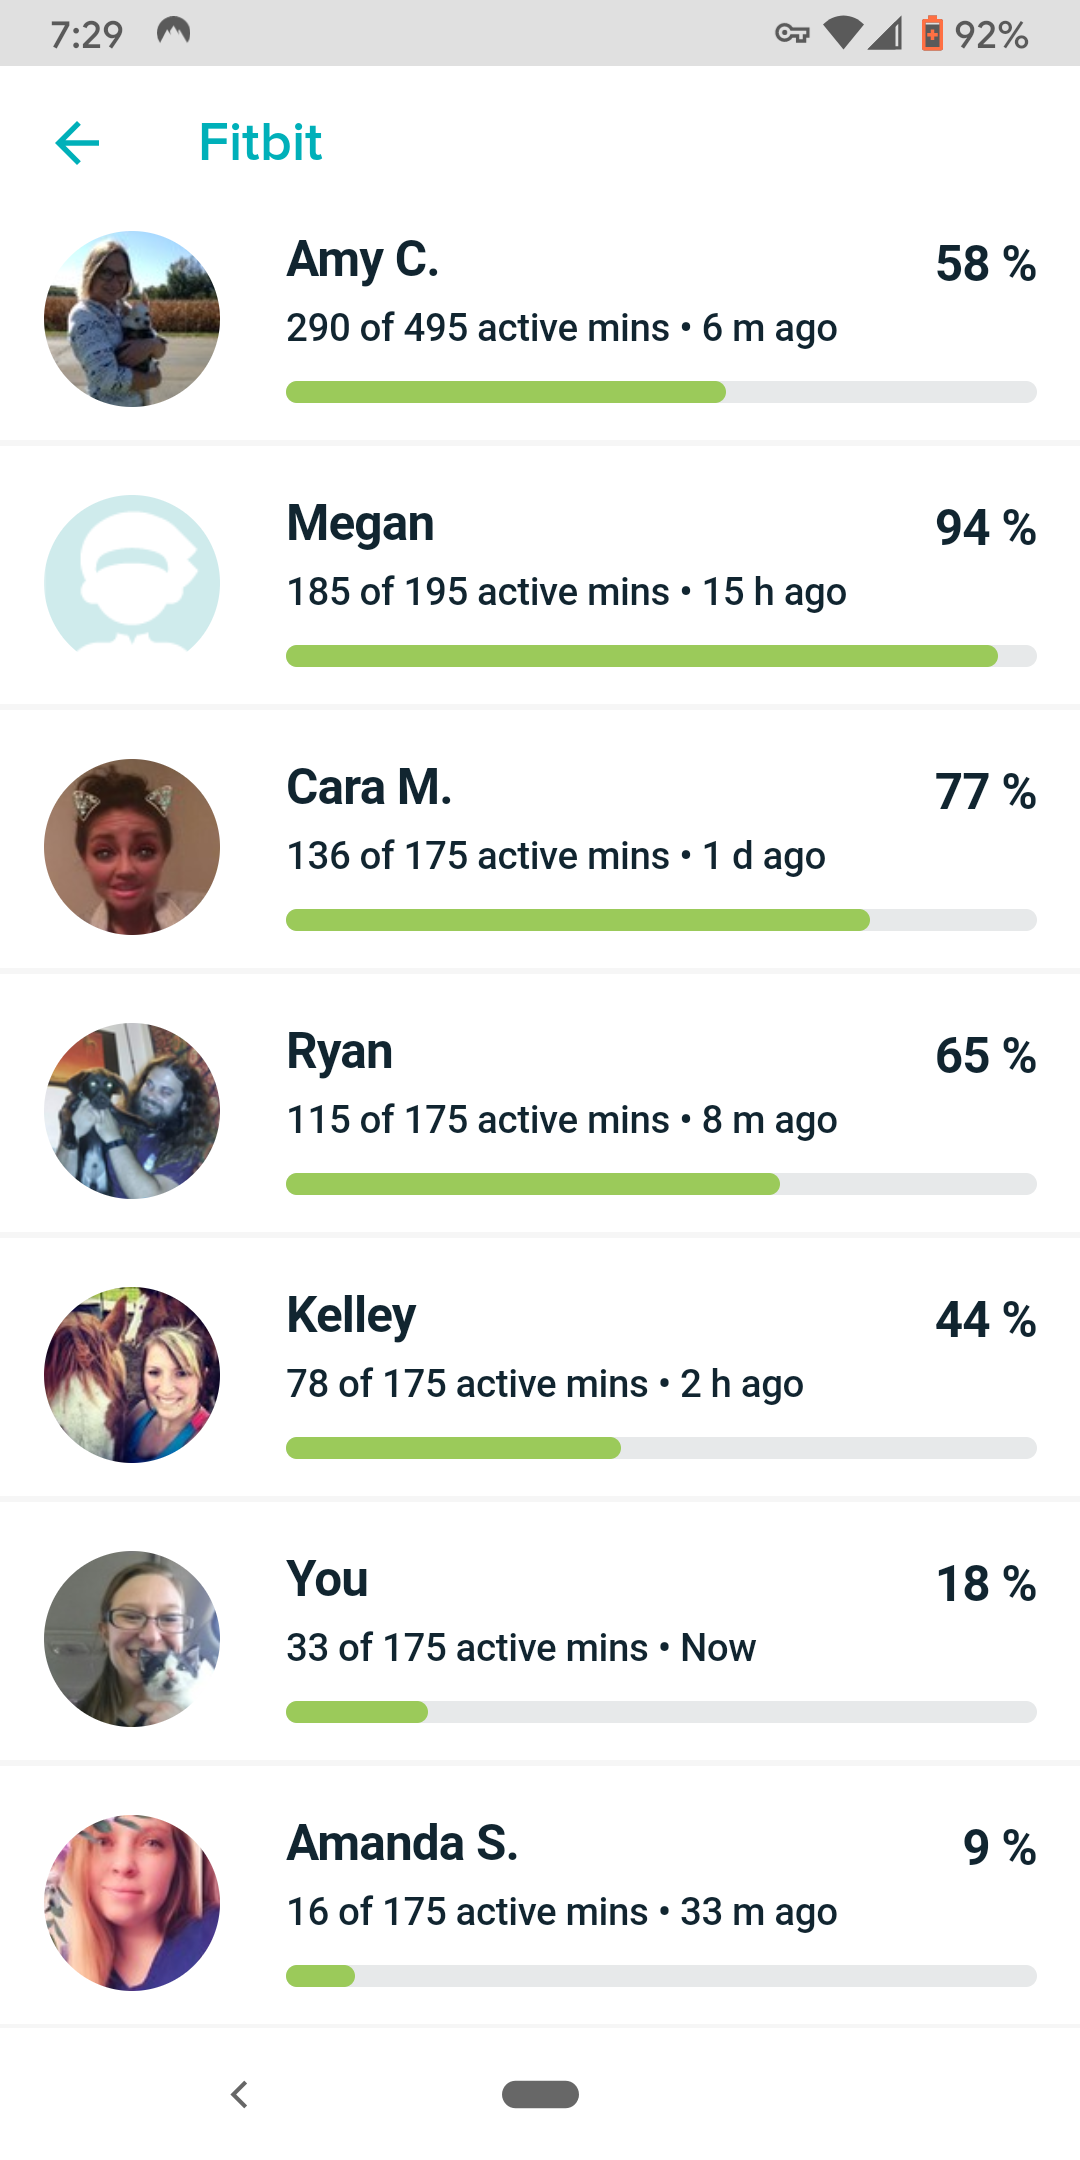Tap Amy C.'s active minutes progress bar
Image resolution: width=1080 pixels, height=2160 pixels.
tap(660, 392)
